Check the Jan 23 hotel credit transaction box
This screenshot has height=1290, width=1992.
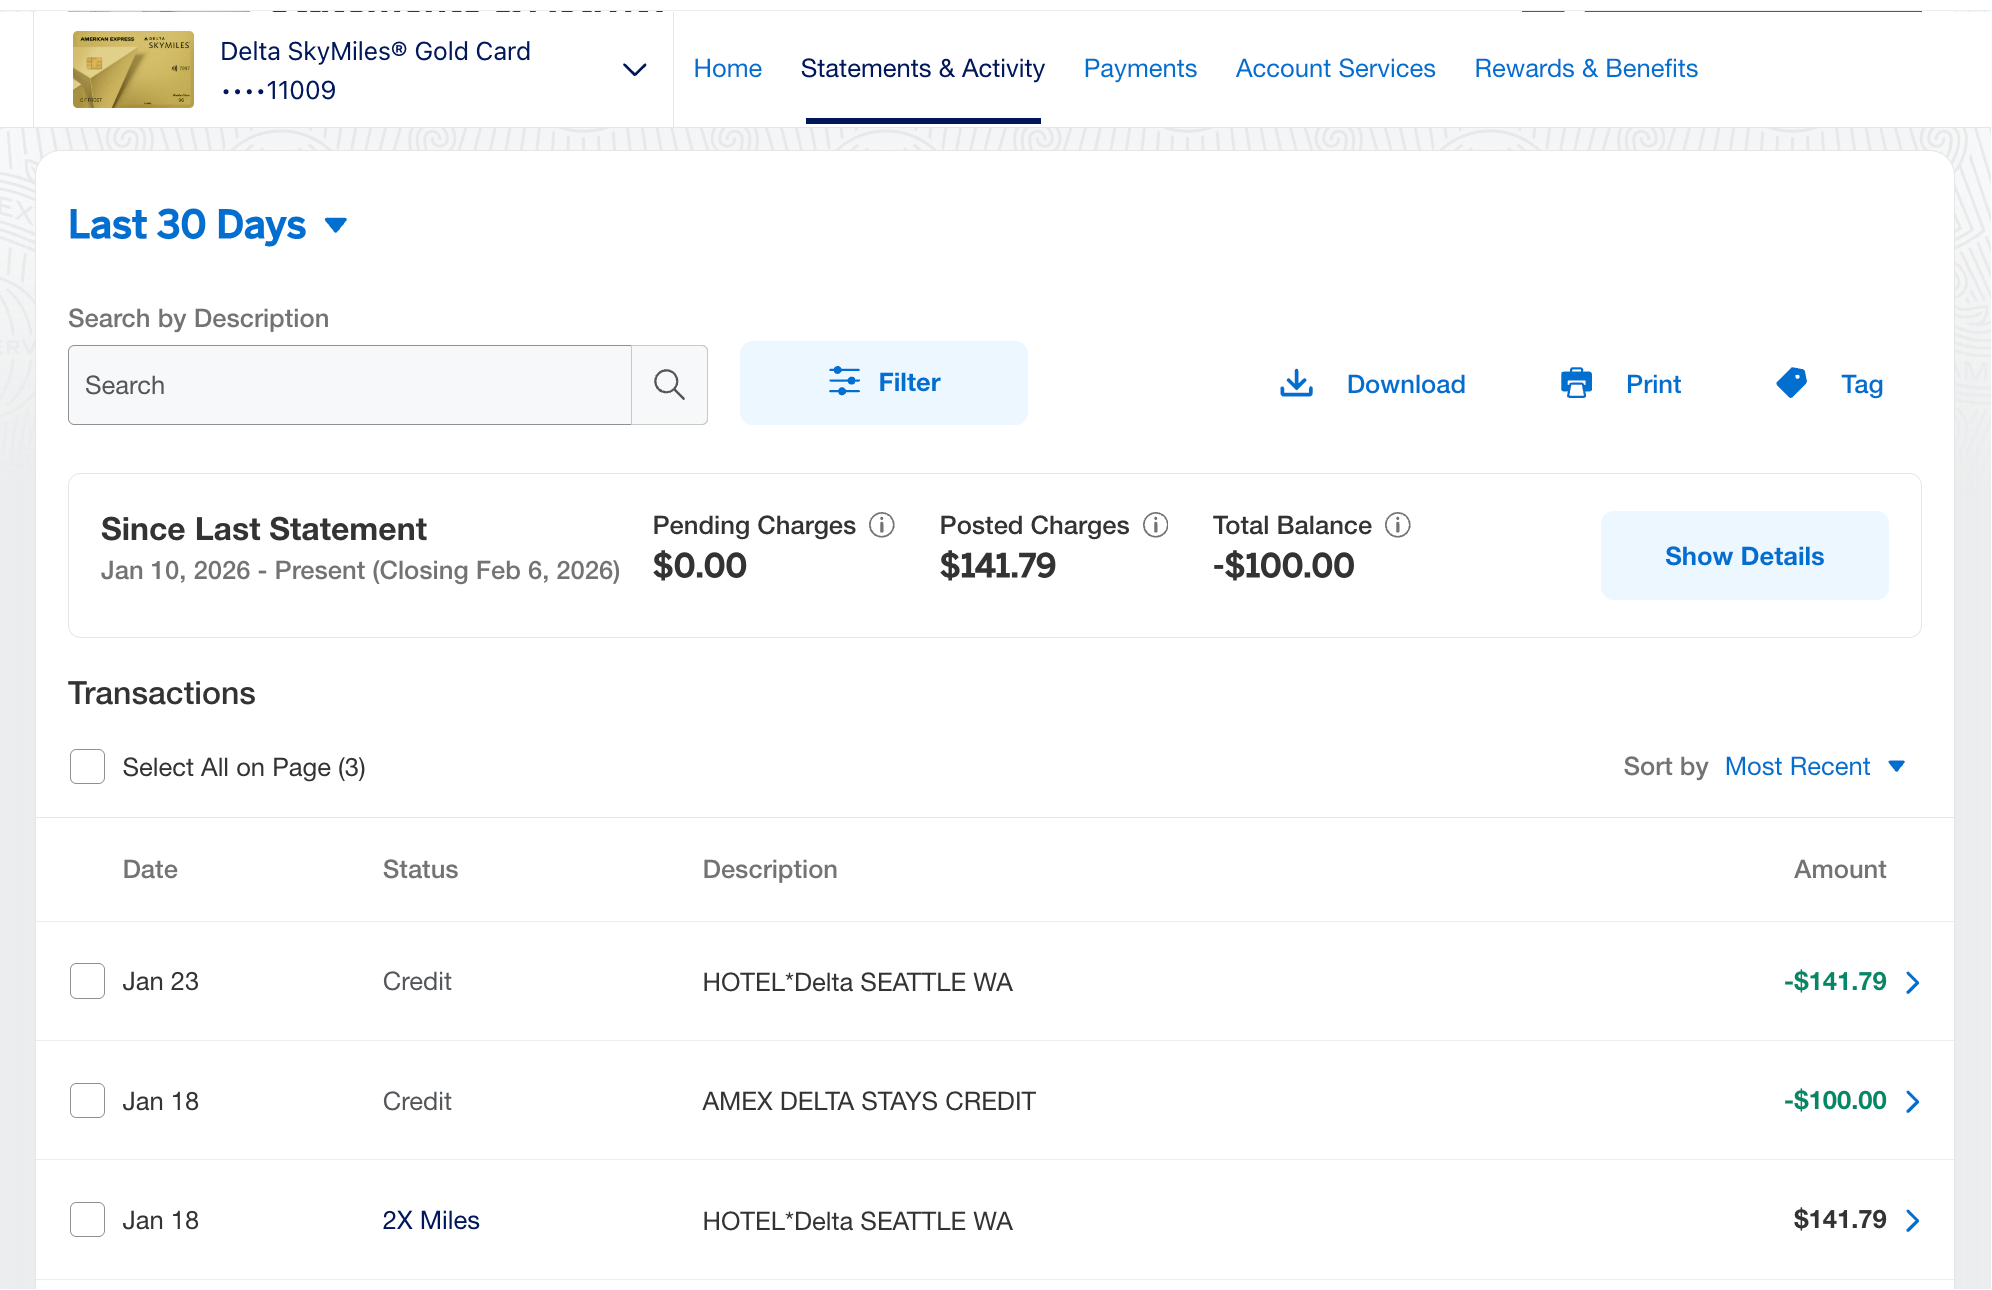[x=88, y=981]
